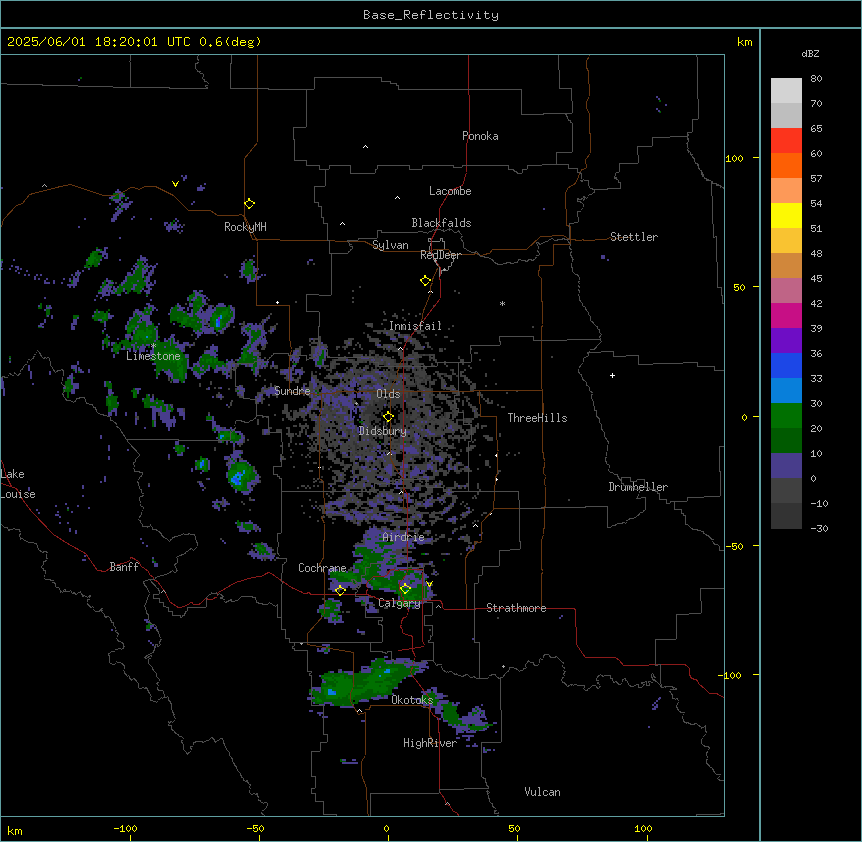Click the white plus marker north of Drumheller
Image resolution: width=862 pixels, height=842 pixels.
coord(612,375)
